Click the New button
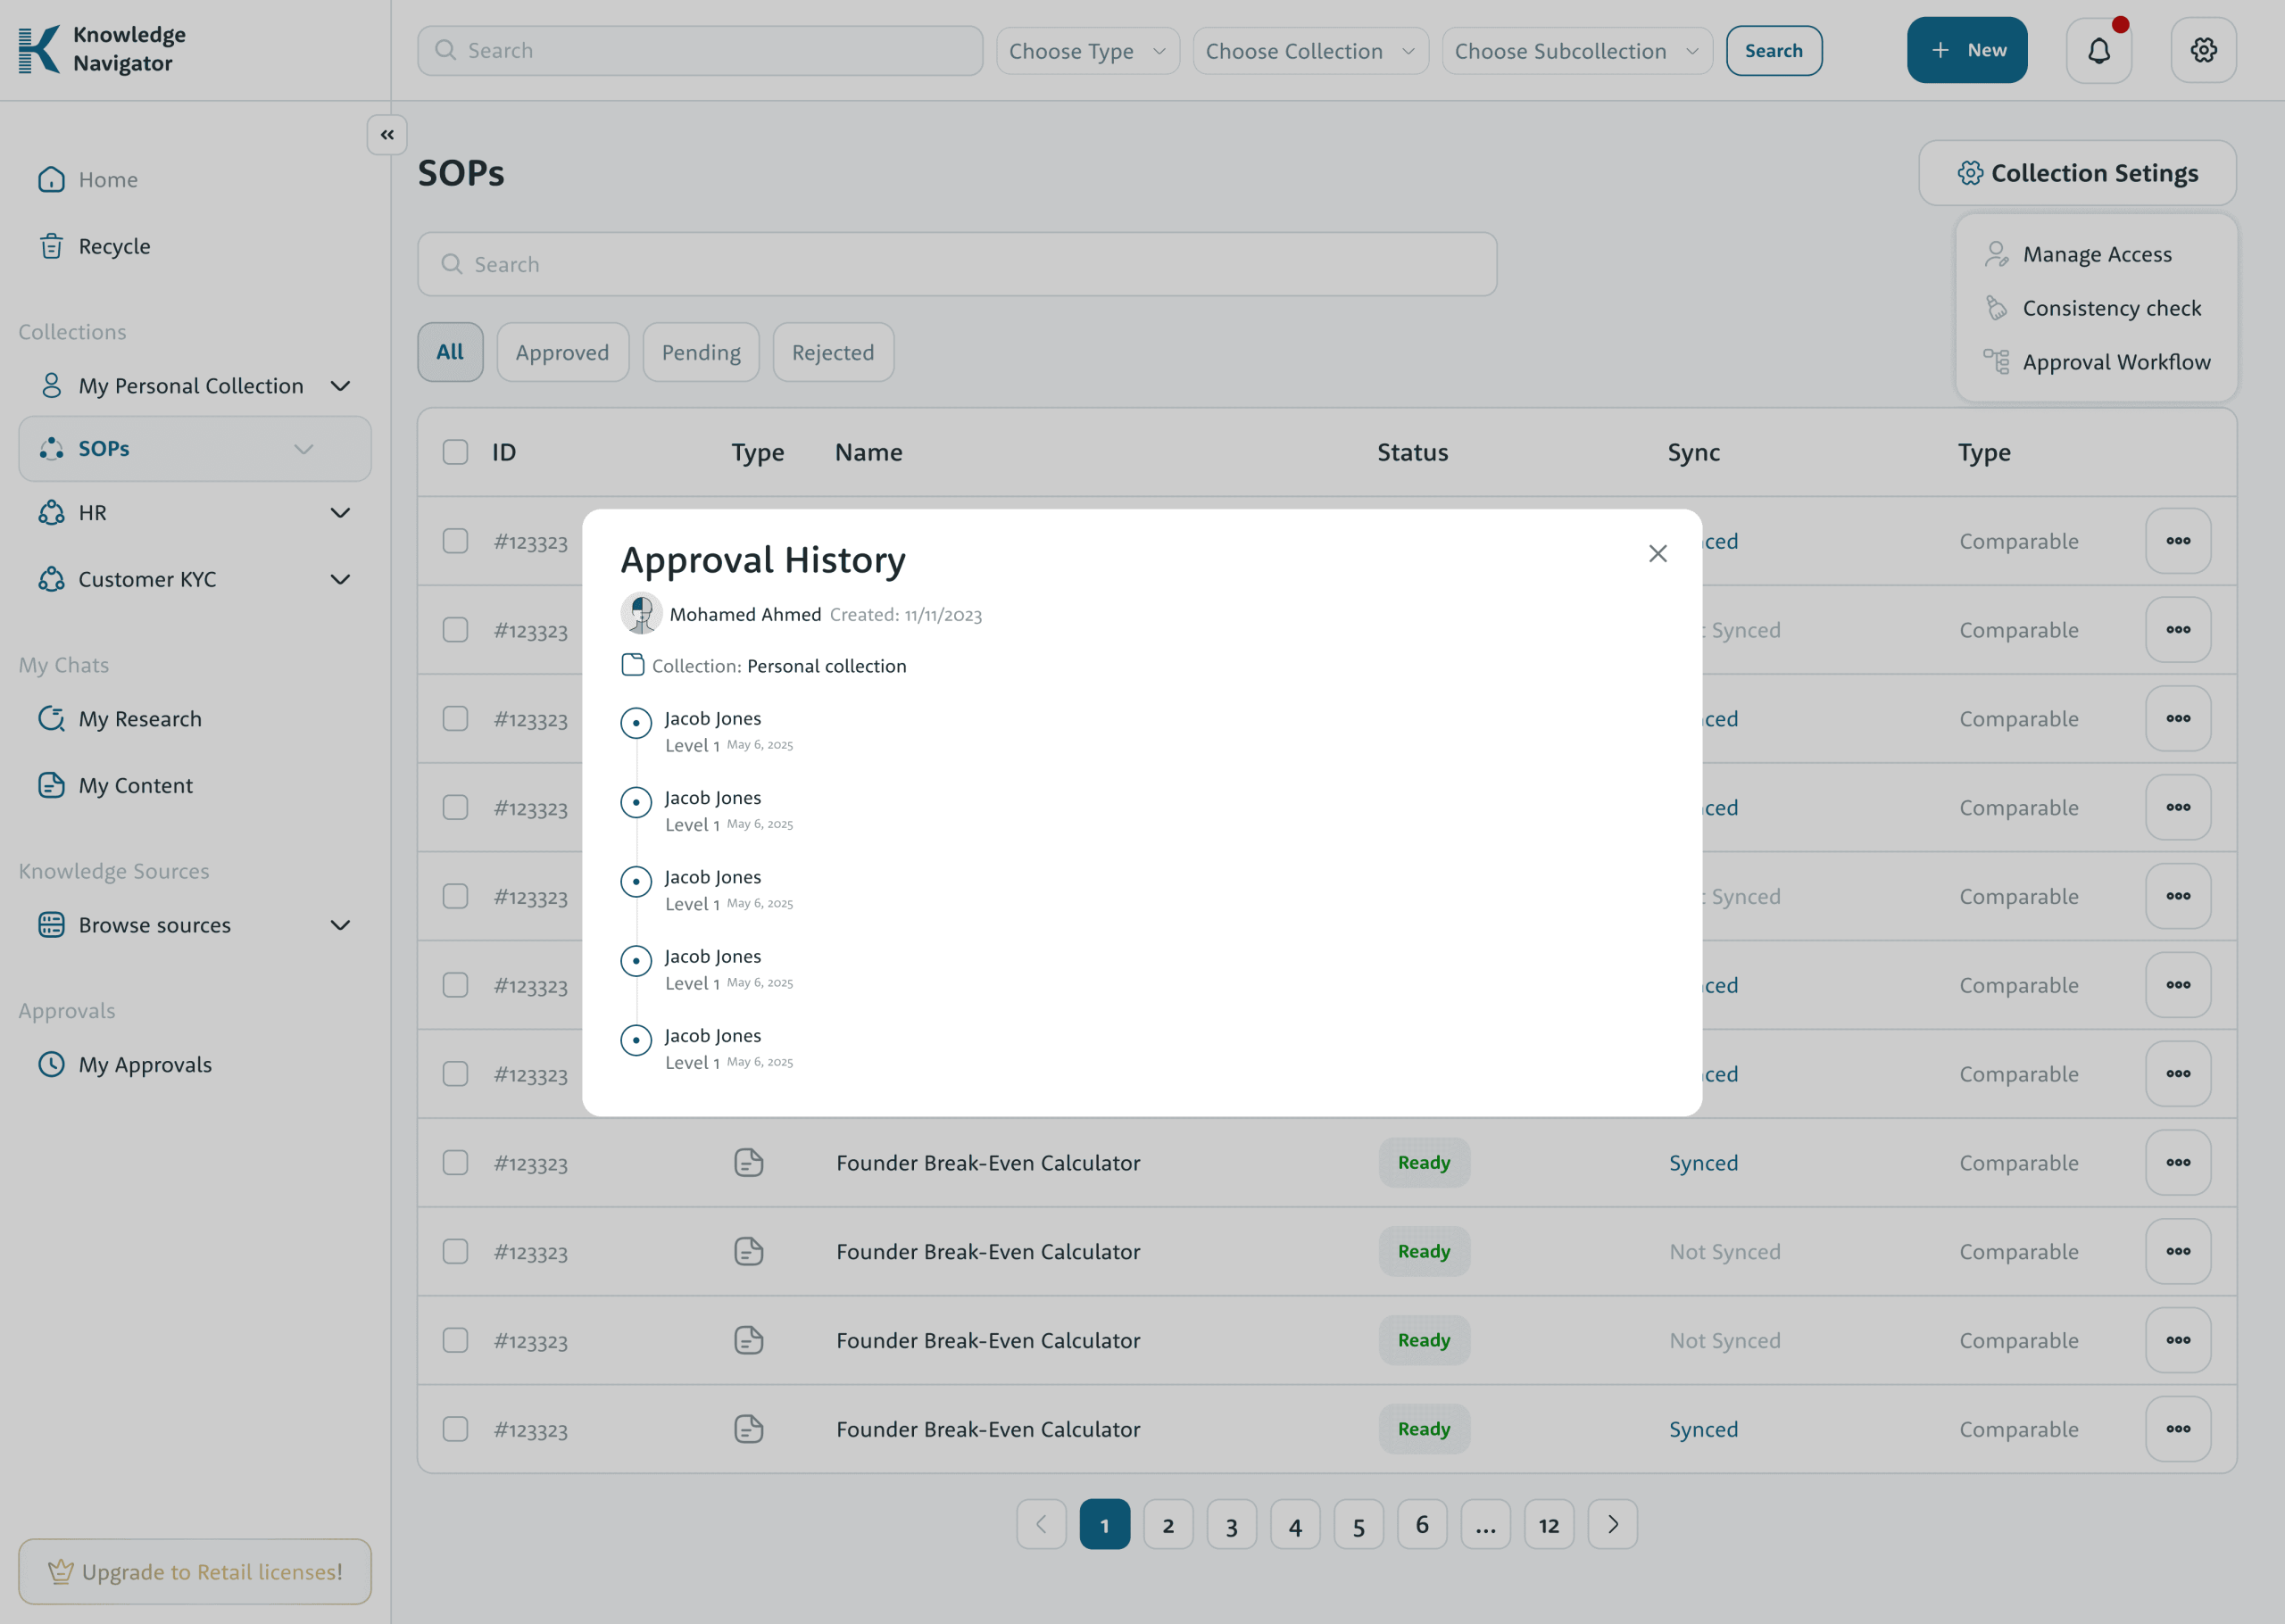 coord(1966,50)
